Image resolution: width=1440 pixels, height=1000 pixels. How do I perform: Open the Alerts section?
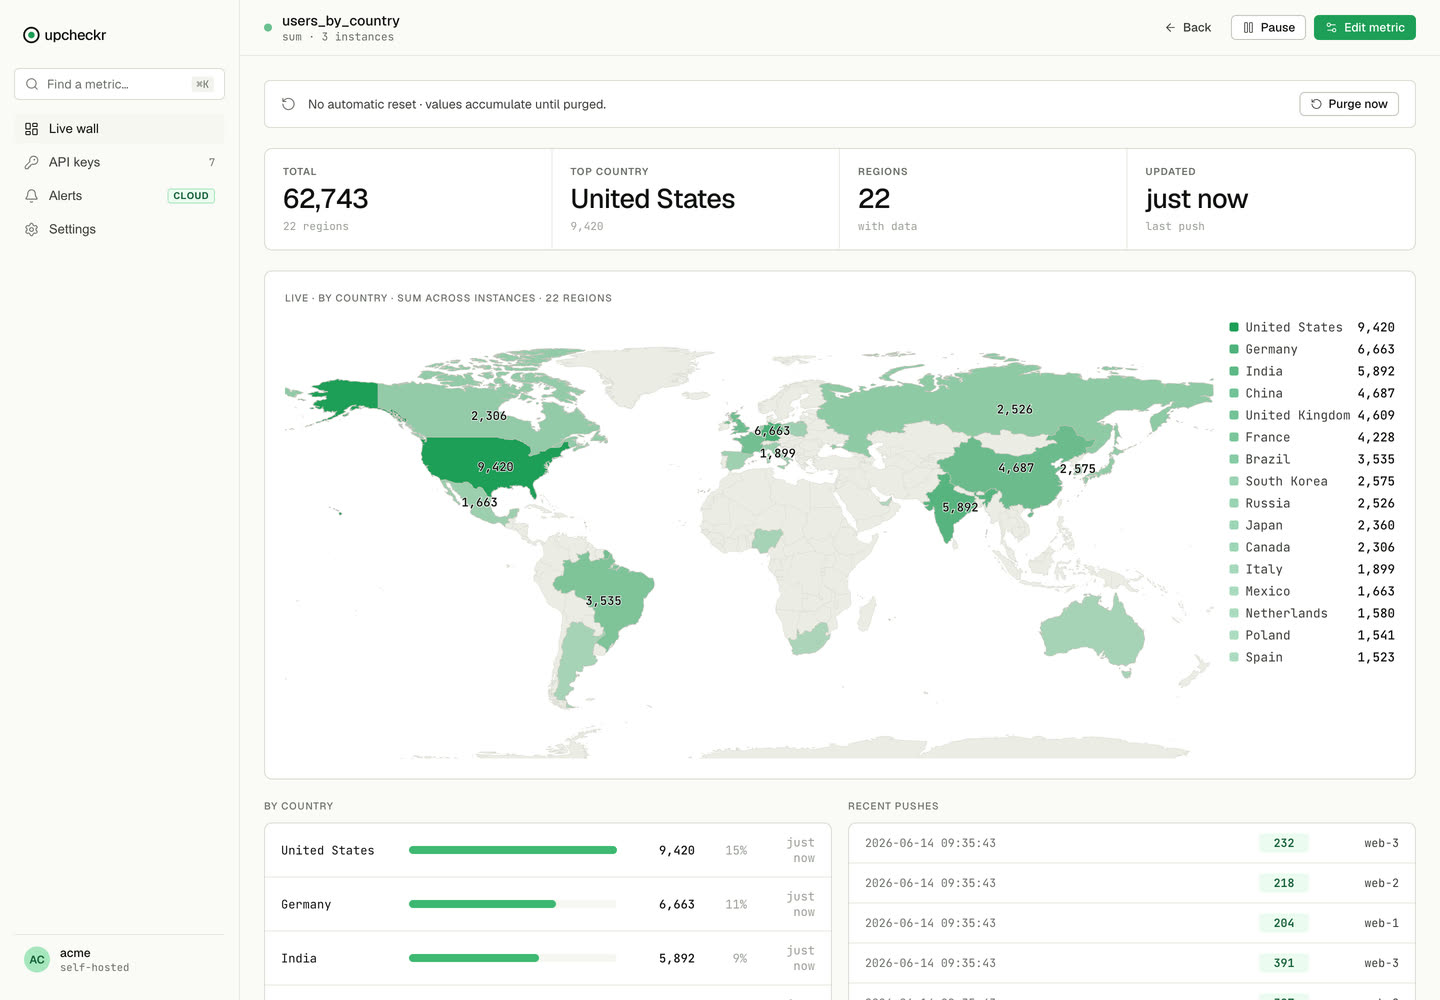pos(119,196)
